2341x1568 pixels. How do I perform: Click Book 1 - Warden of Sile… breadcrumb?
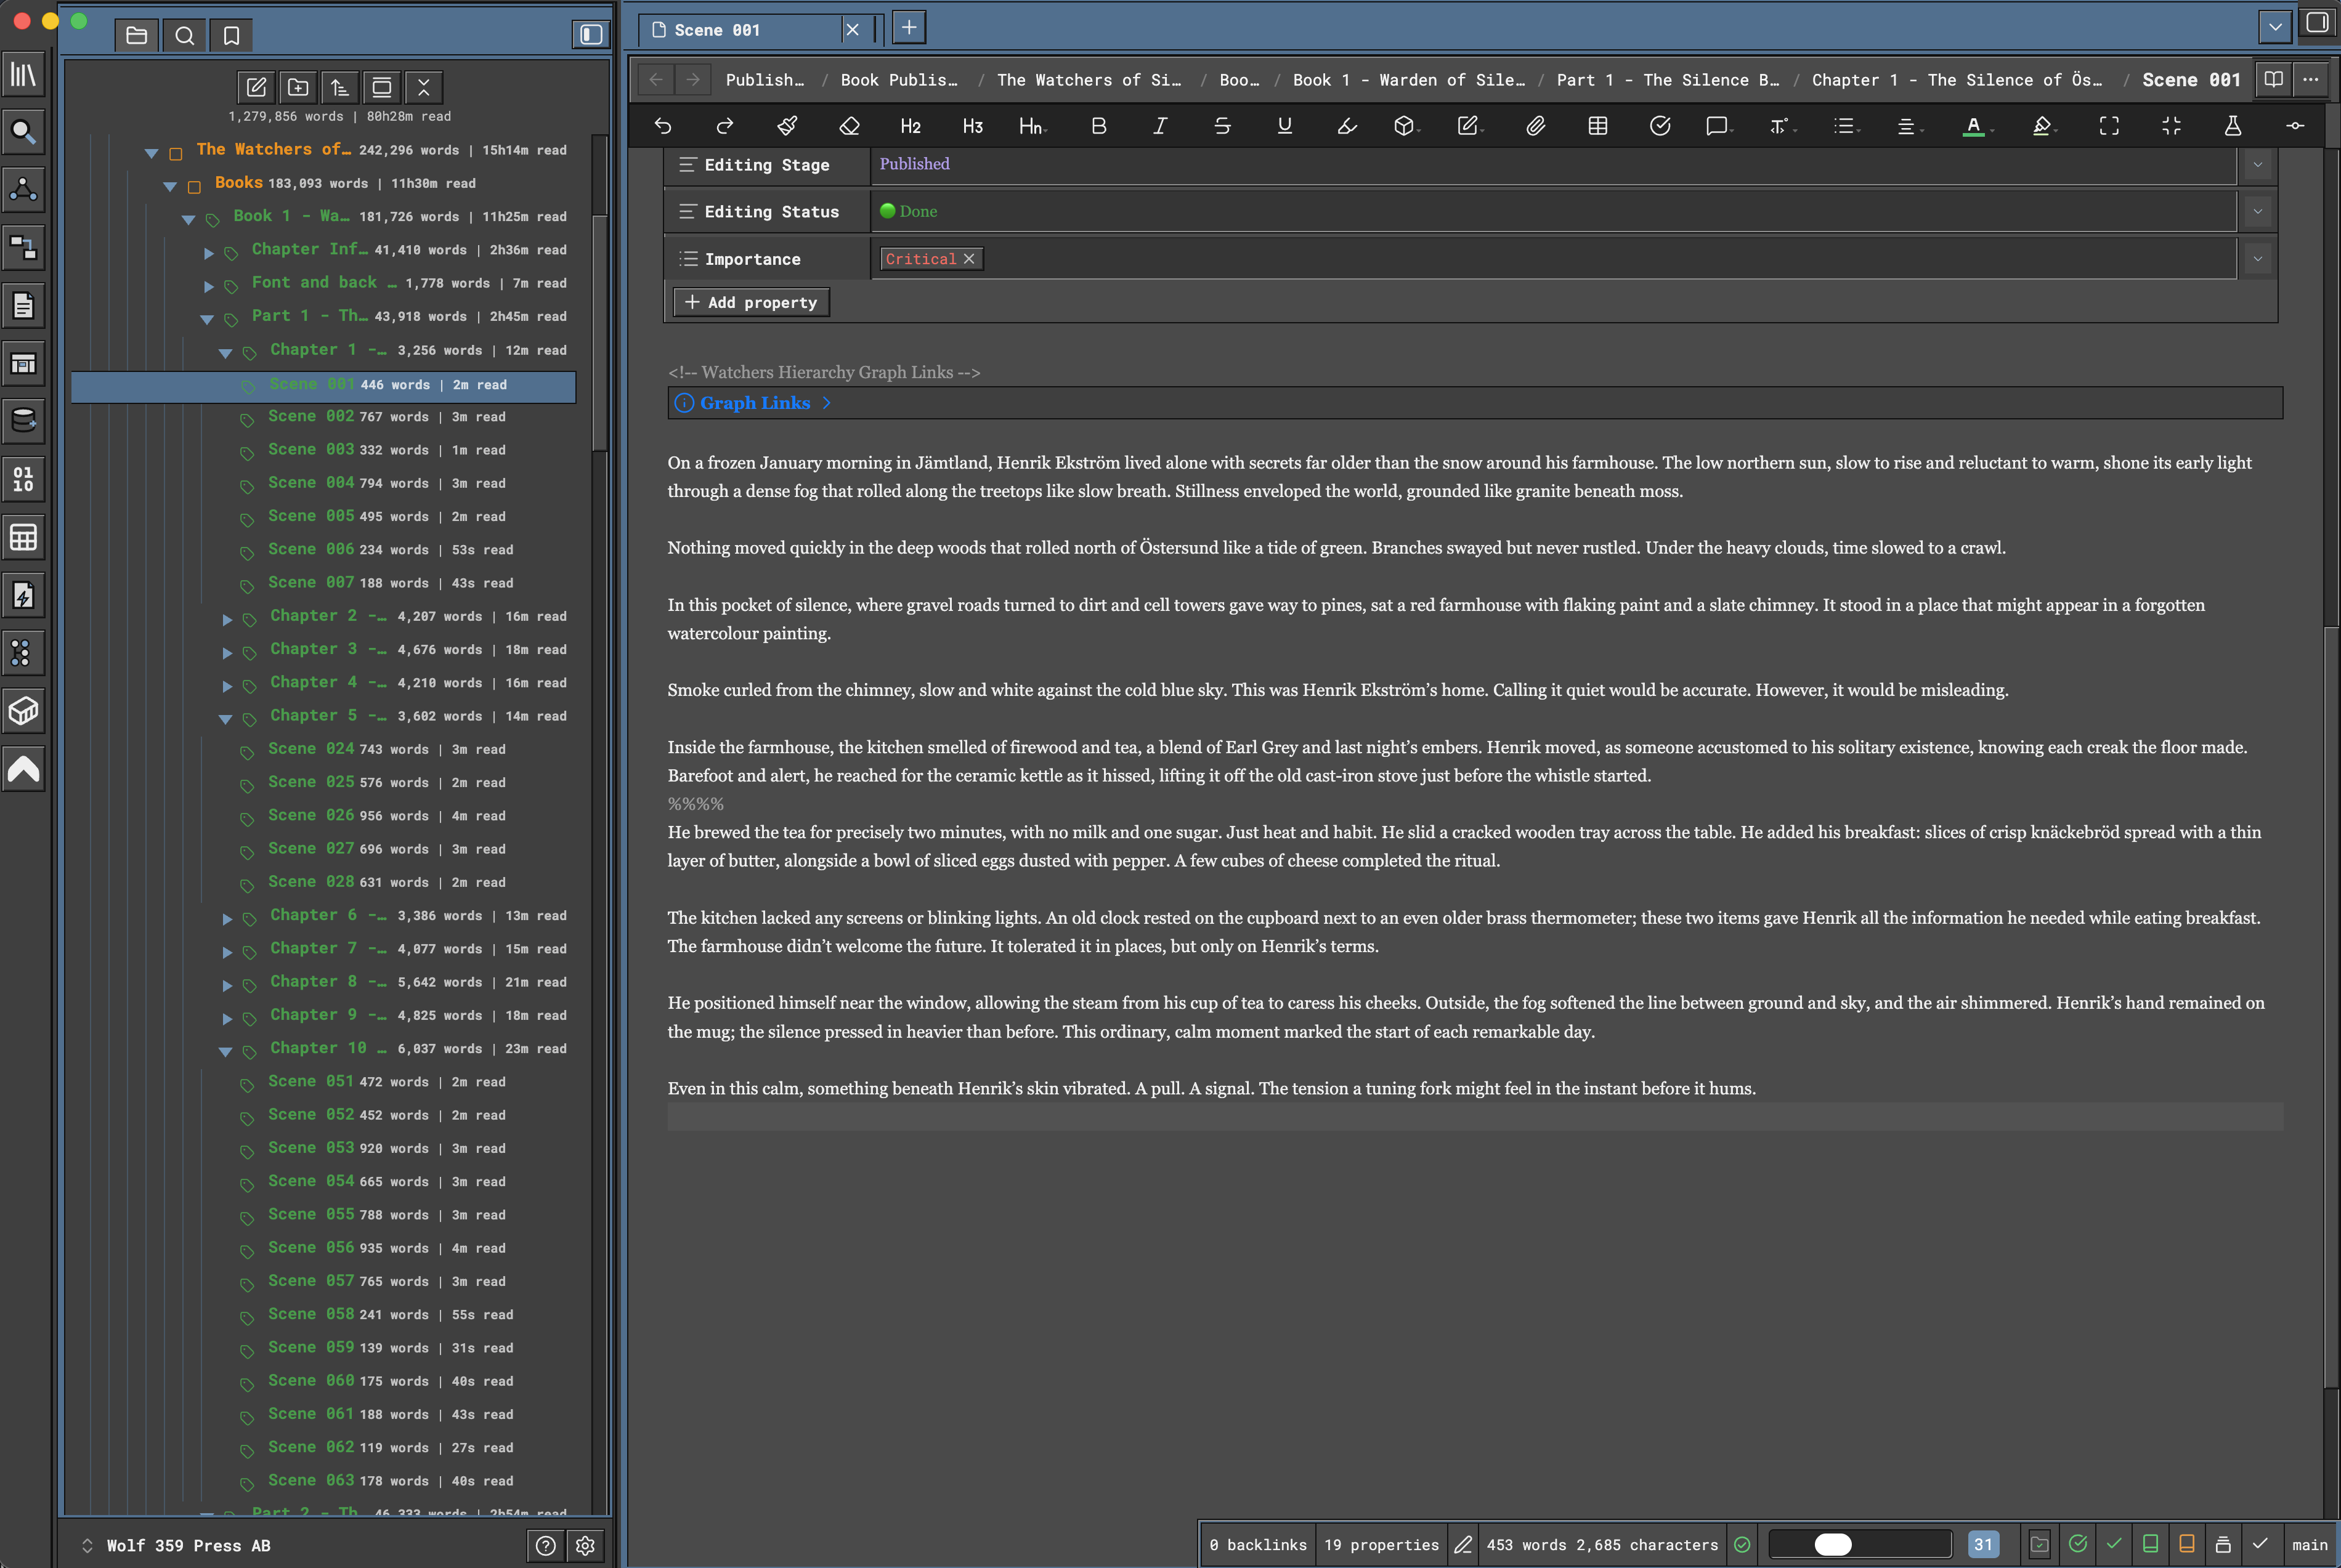pyautogui.click(x=1408, y=80)
